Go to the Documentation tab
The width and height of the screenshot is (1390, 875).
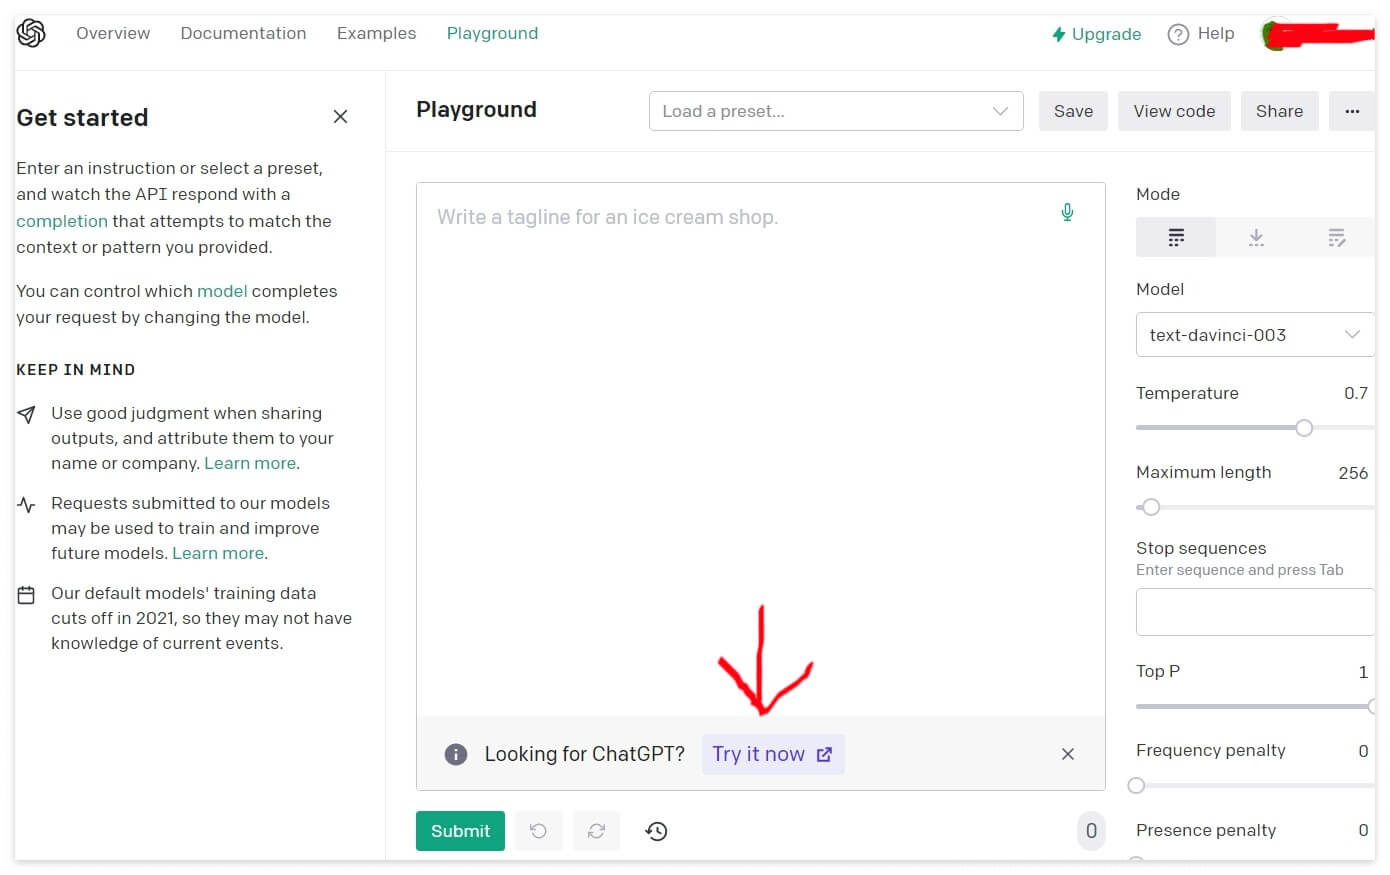[243, 33]
